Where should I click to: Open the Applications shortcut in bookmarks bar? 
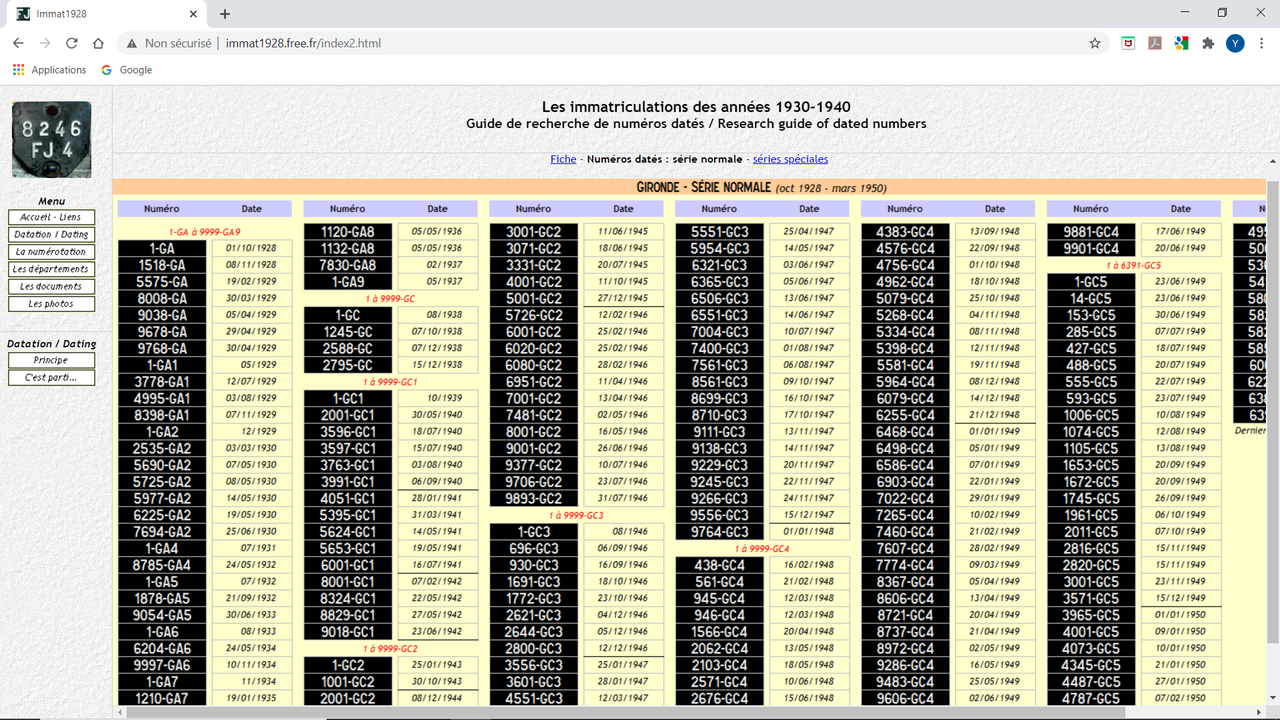click(x=49, y=70)
